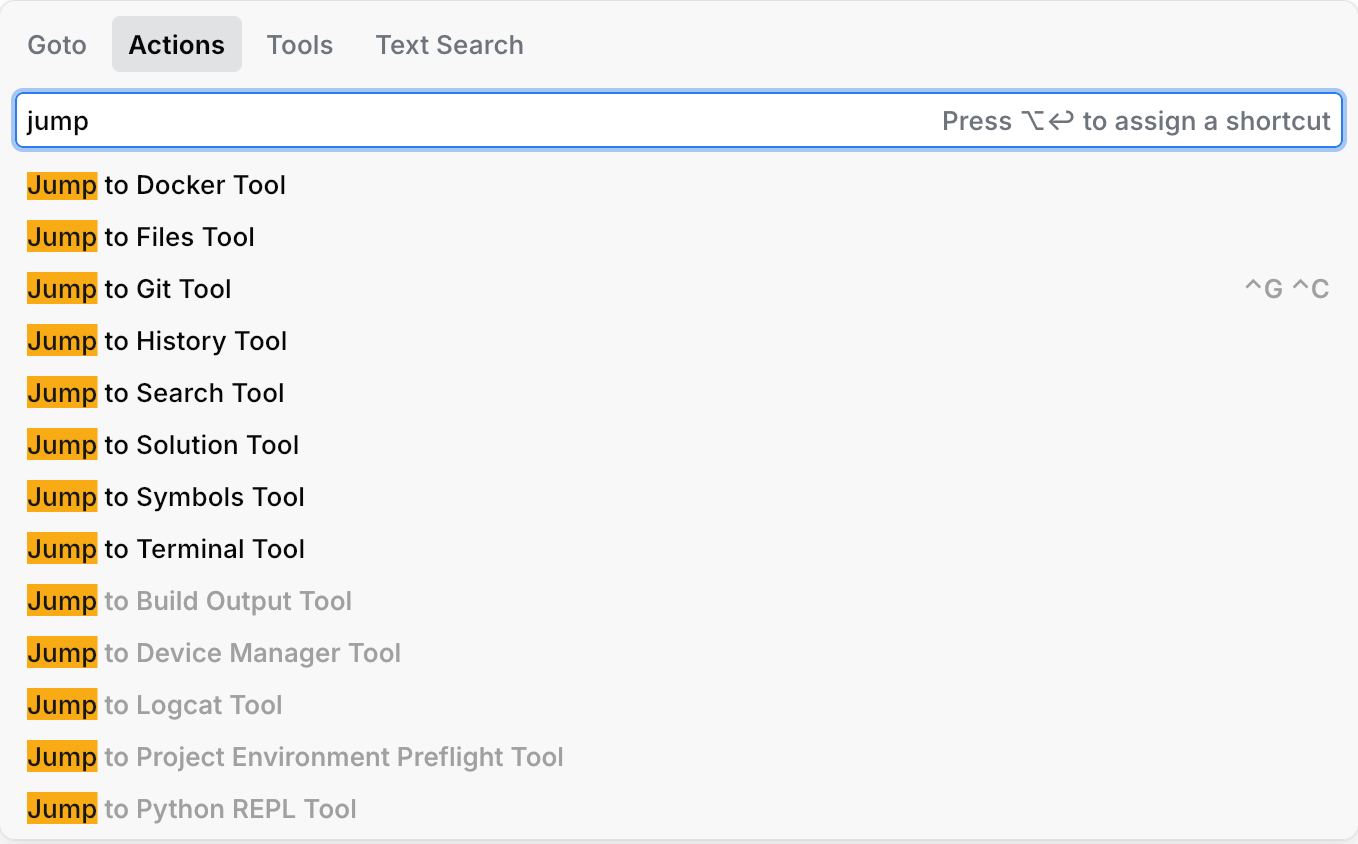Open Jump to Project Environment Preflight Tool
This screenshot has width=1358, height=844.
[x=294, y=757]
